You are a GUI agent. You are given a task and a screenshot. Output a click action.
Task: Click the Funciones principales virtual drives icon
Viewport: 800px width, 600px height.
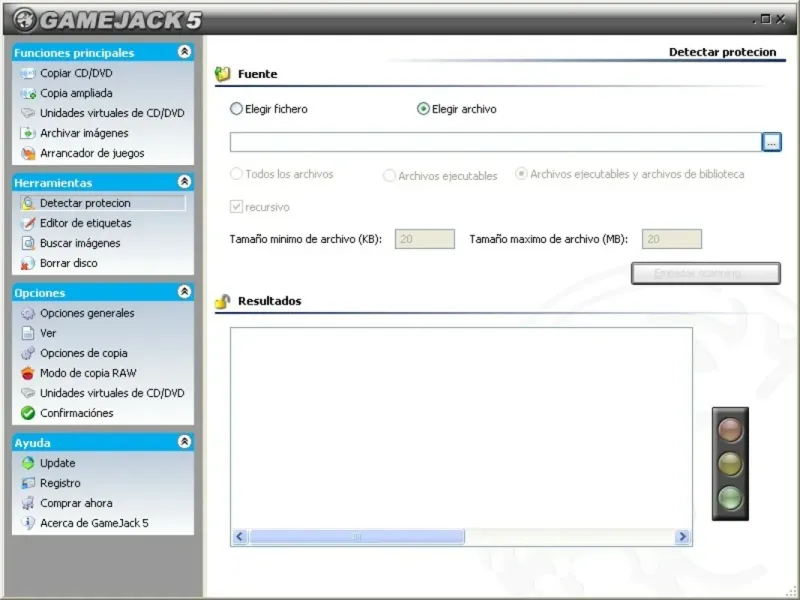[x=28, y=113]
